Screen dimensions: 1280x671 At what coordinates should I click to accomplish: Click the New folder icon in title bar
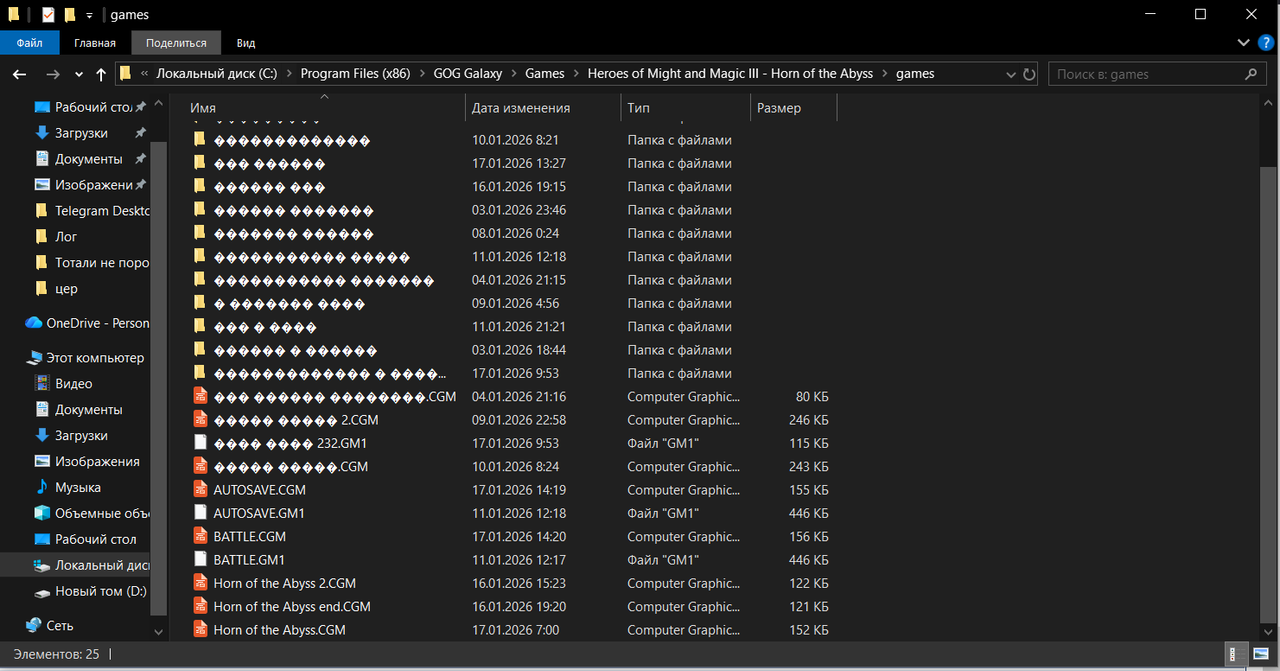point(69,15)
